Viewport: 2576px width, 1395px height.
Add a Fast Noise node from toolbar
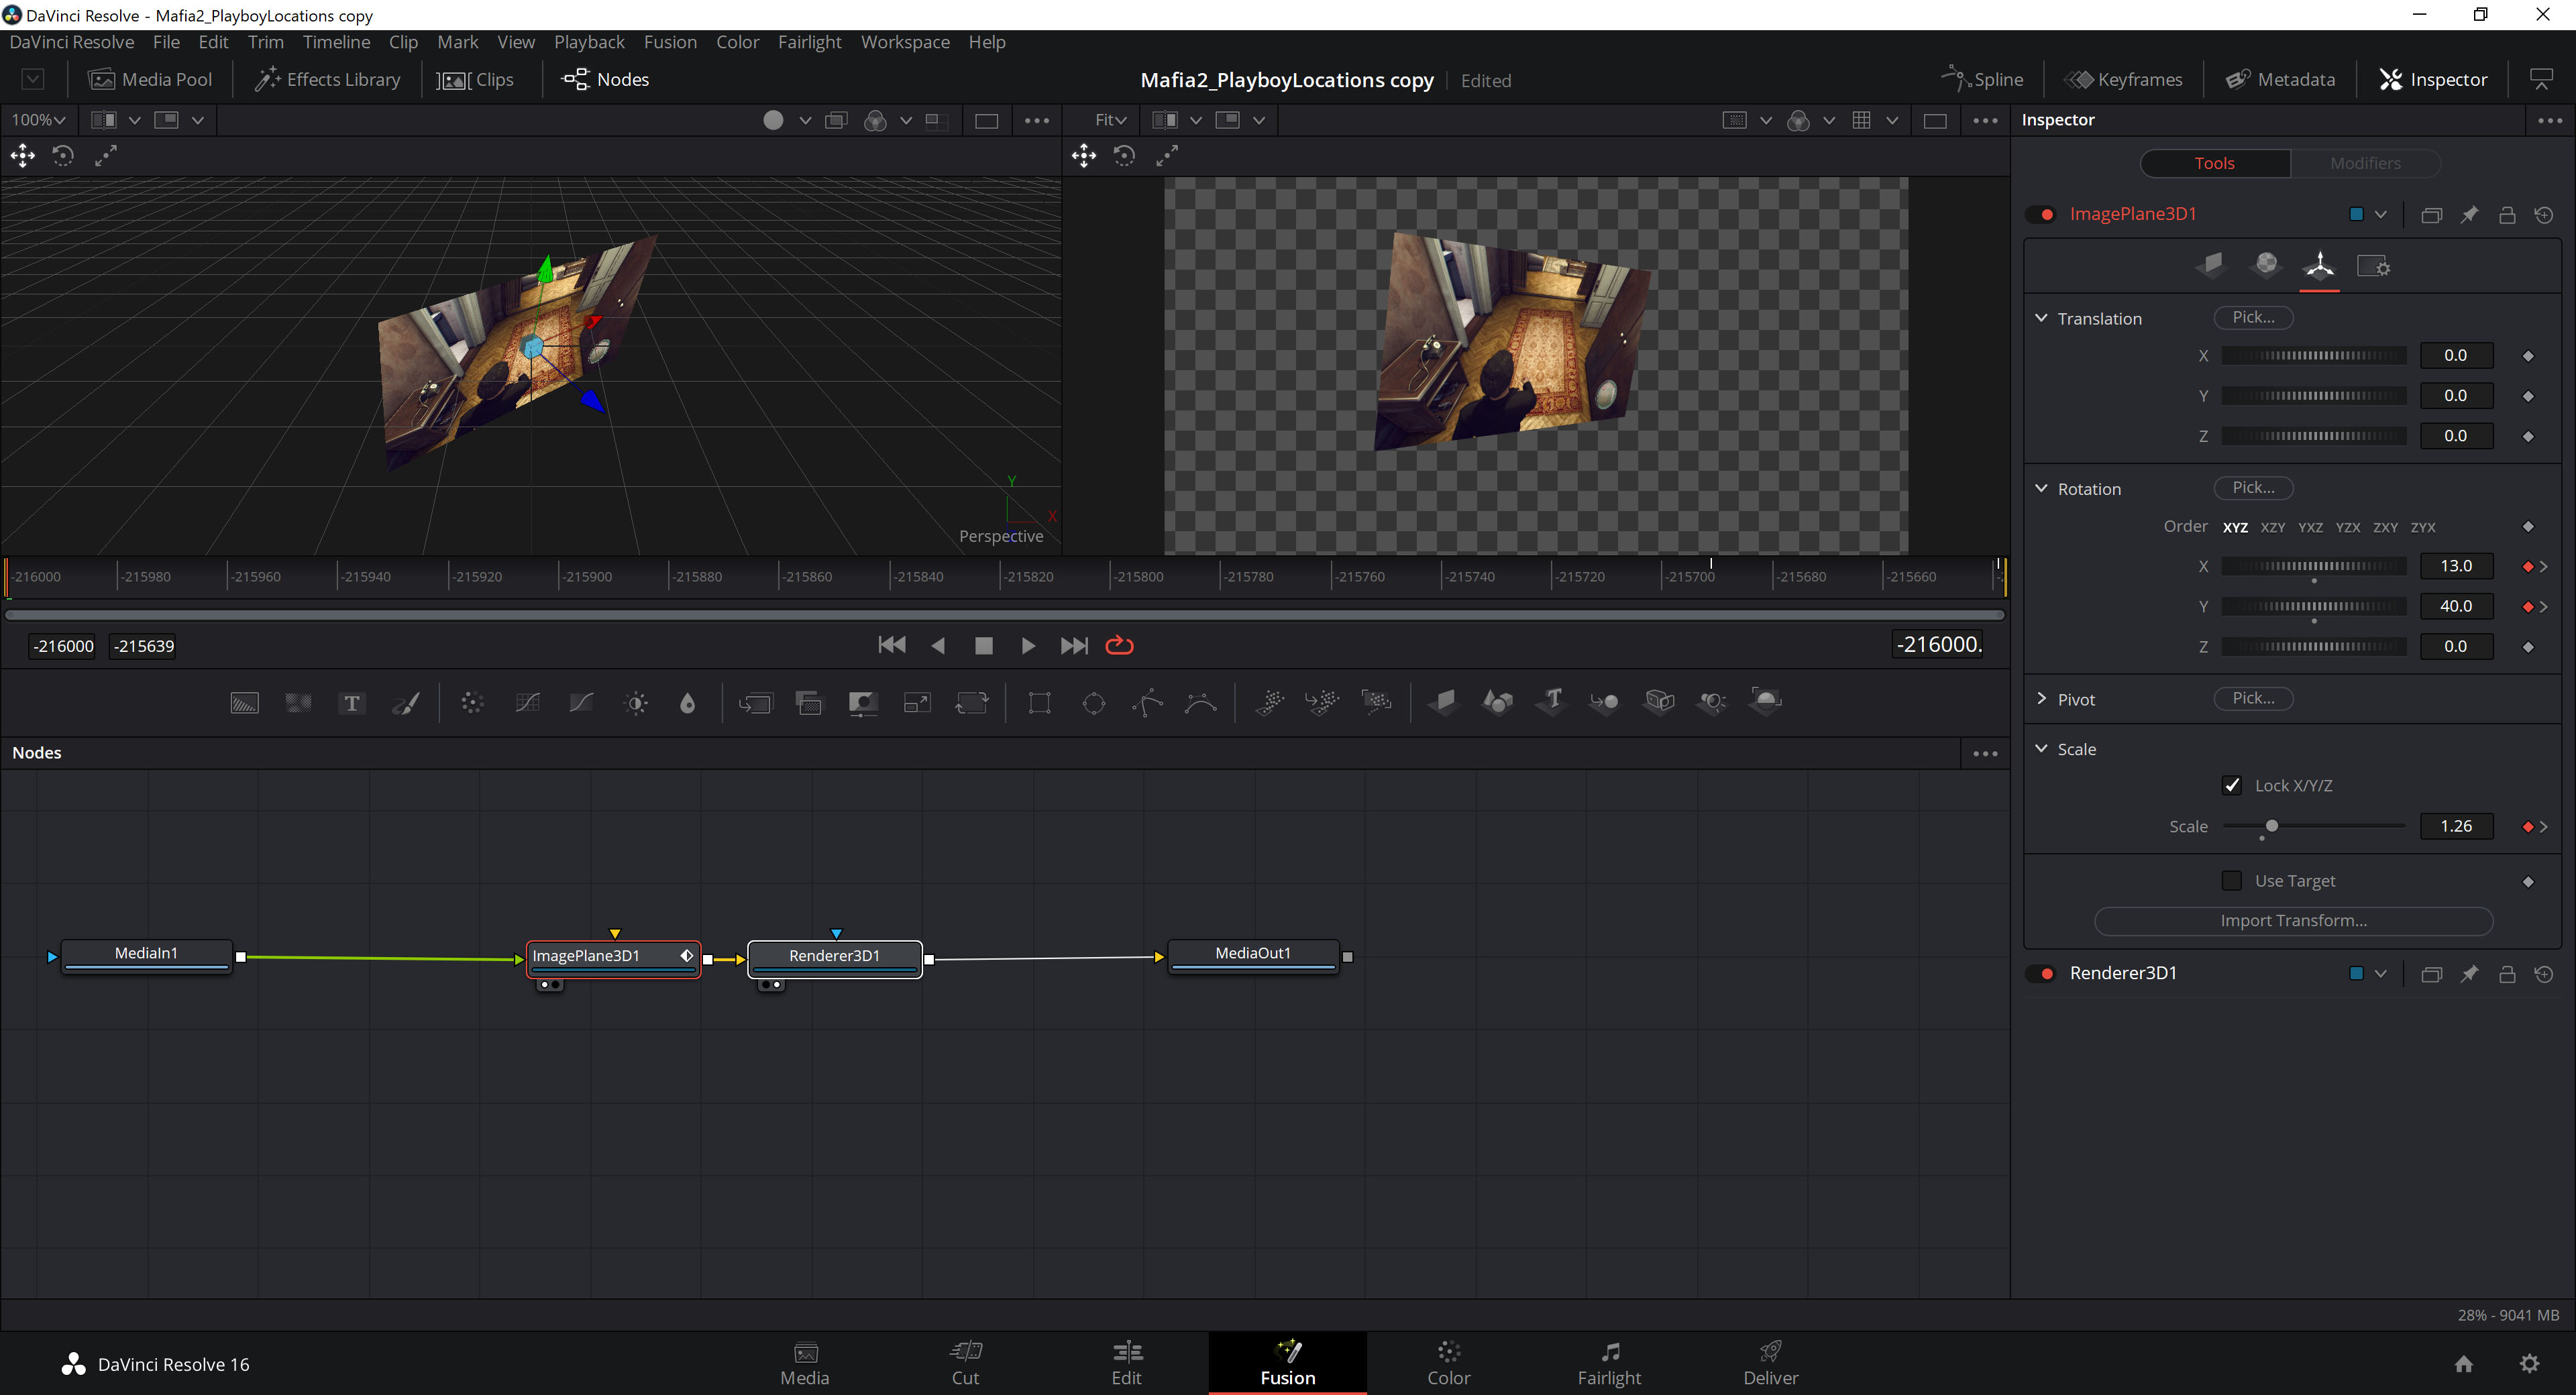[x=298, y=703]
